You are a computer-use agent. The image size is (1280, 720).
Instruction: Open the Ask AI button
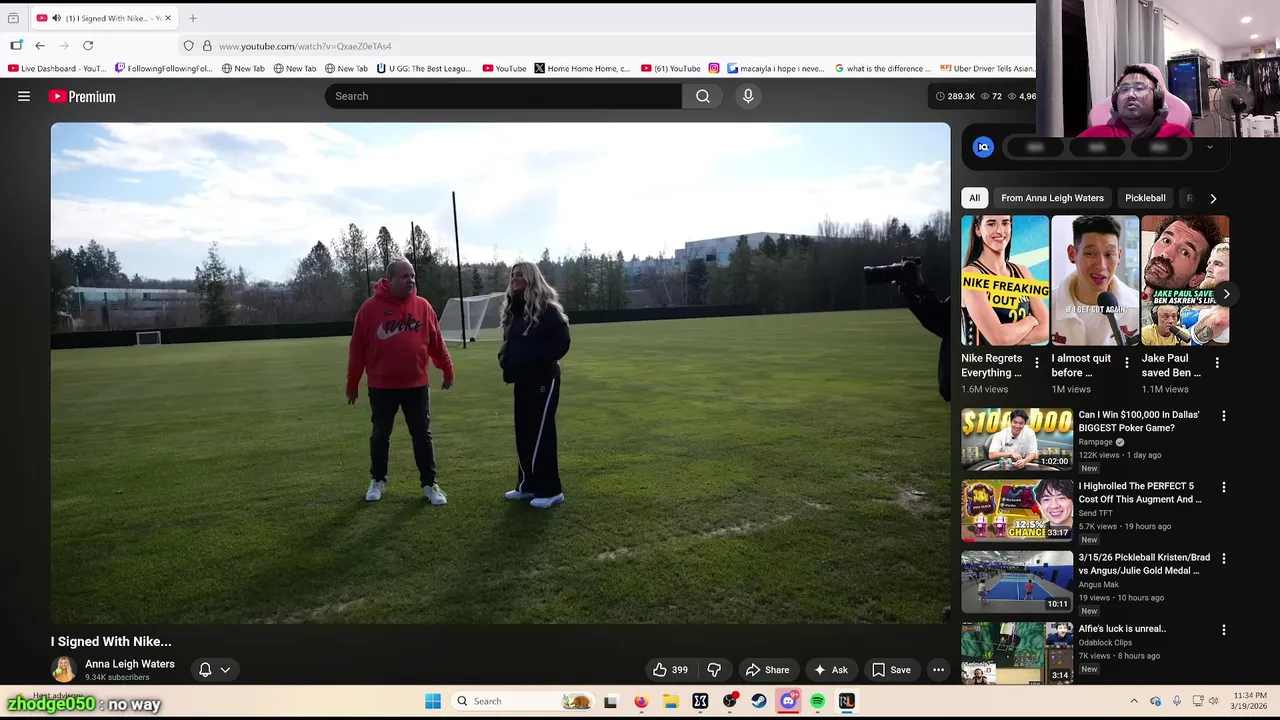pos(831,670)
